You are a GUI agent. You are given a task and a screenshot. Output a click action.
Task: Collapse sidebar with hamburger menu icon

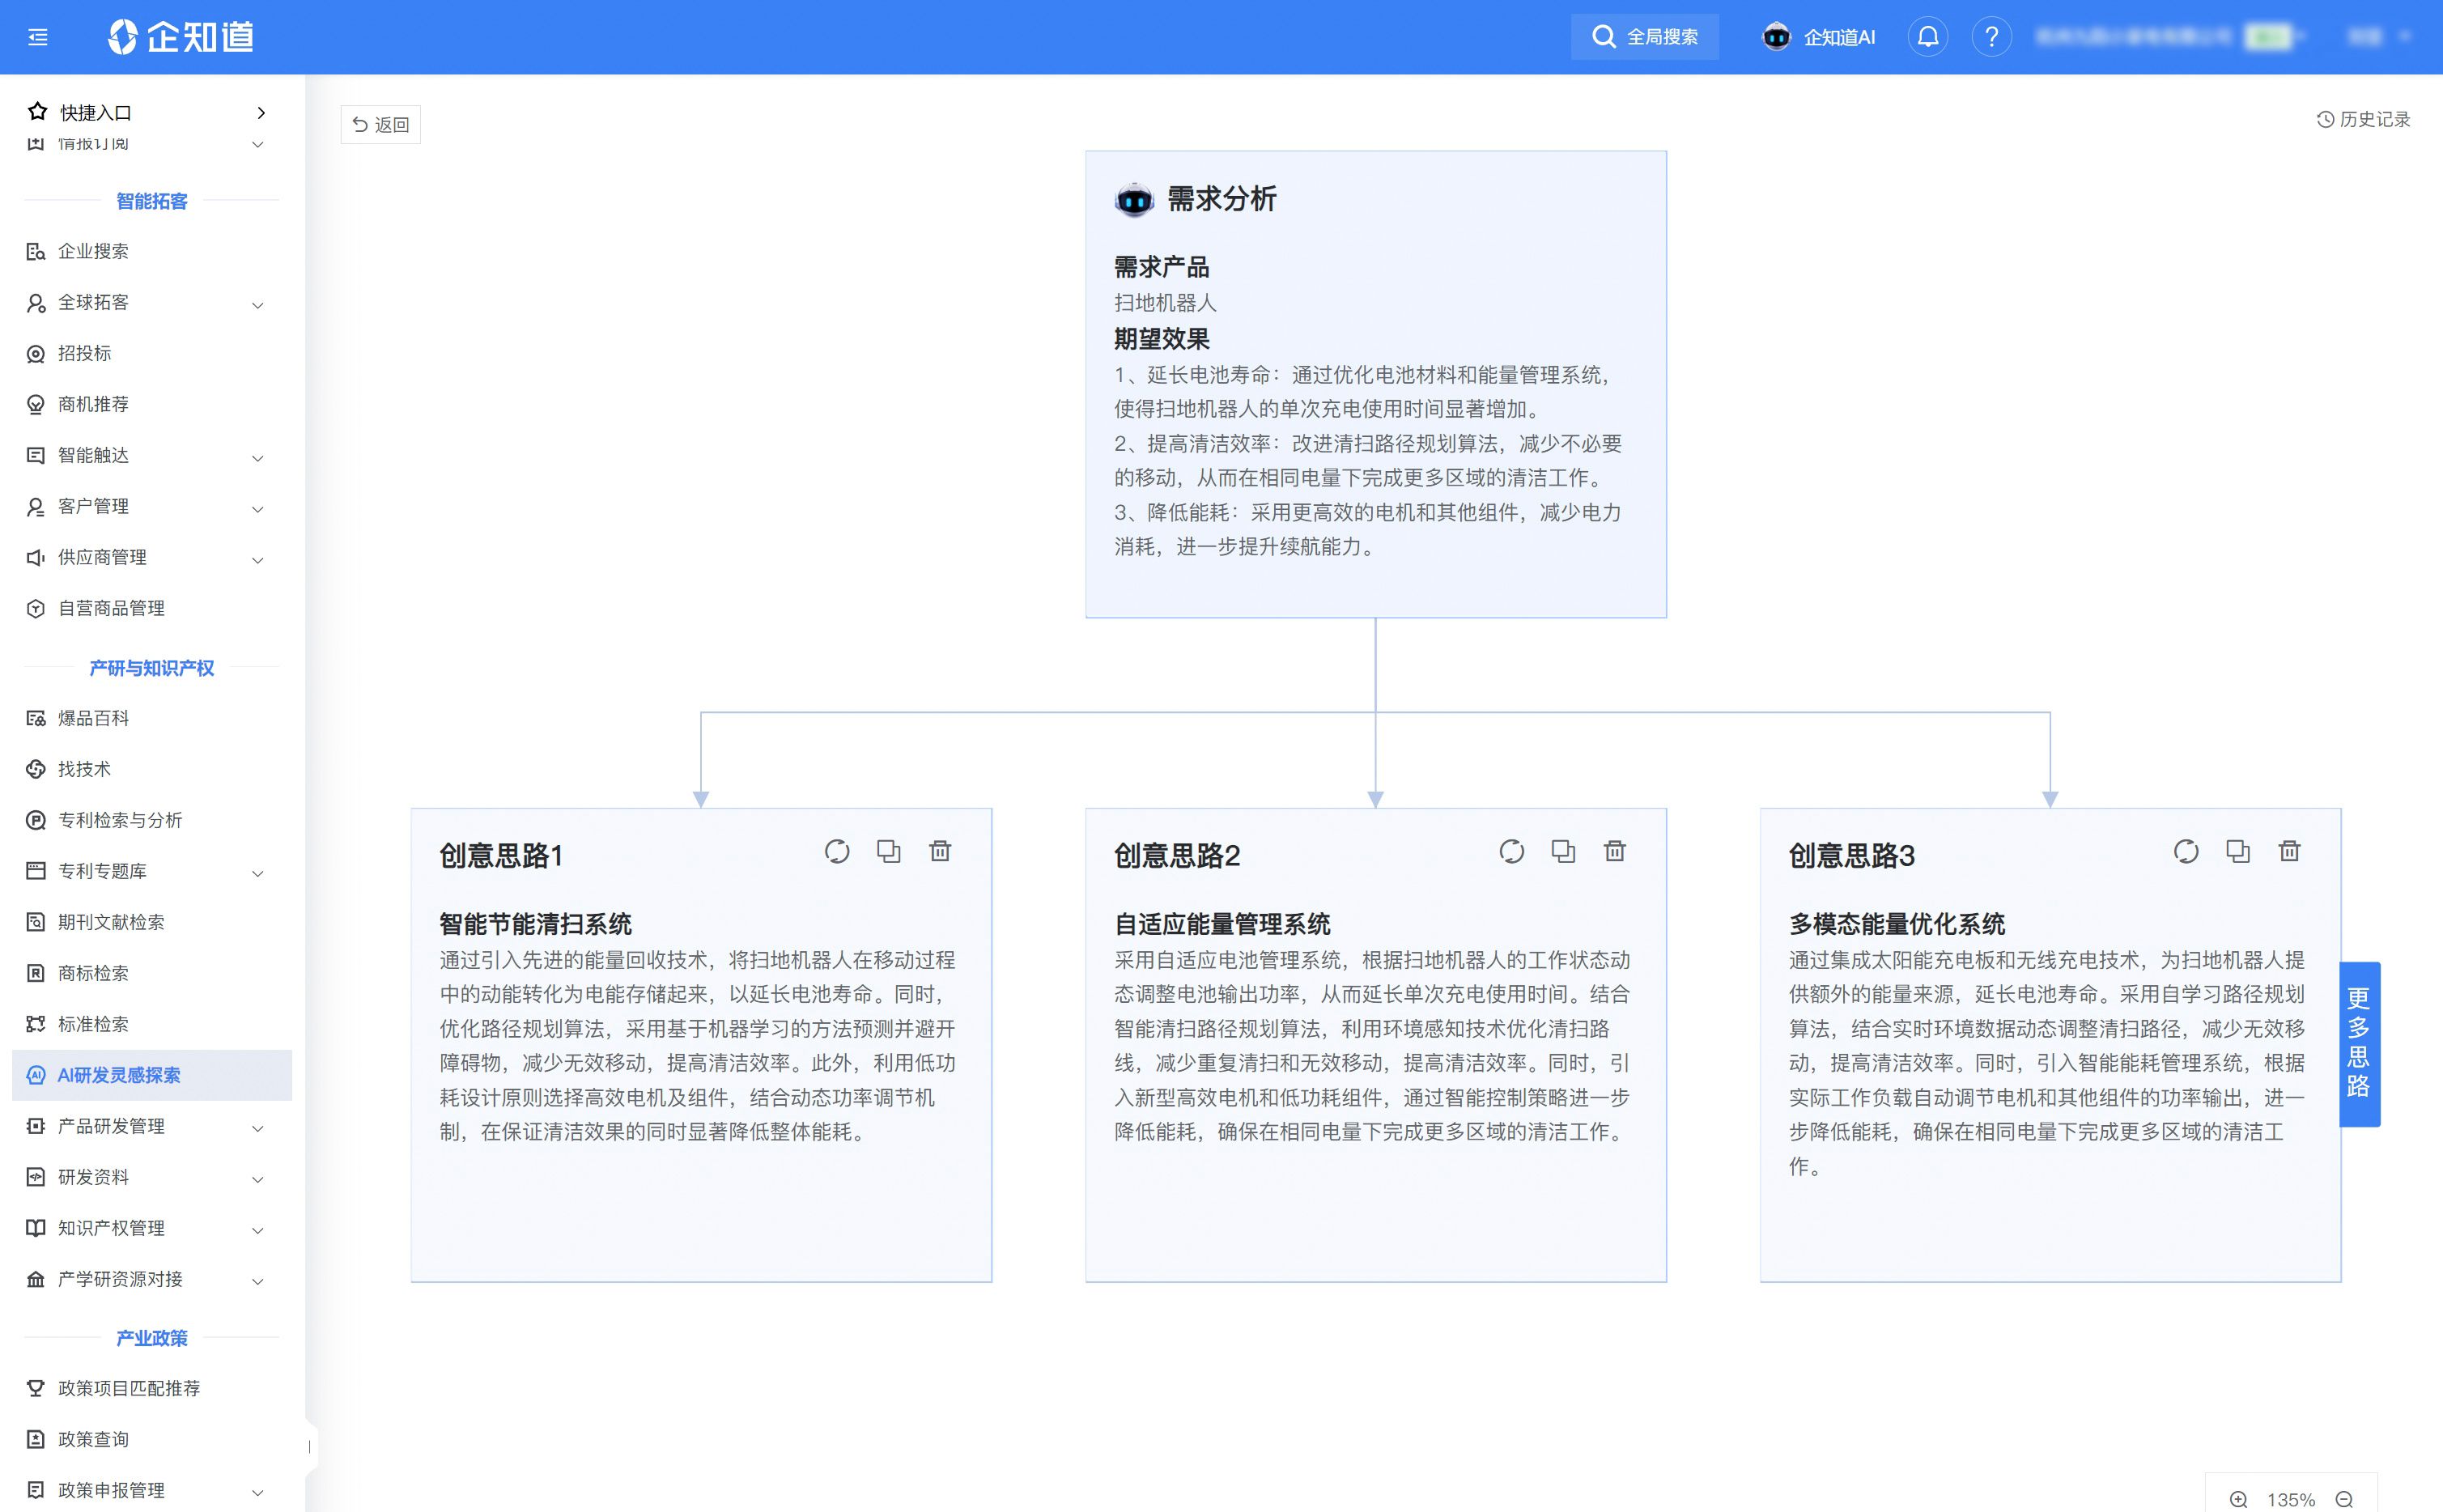tap(38, 37)
